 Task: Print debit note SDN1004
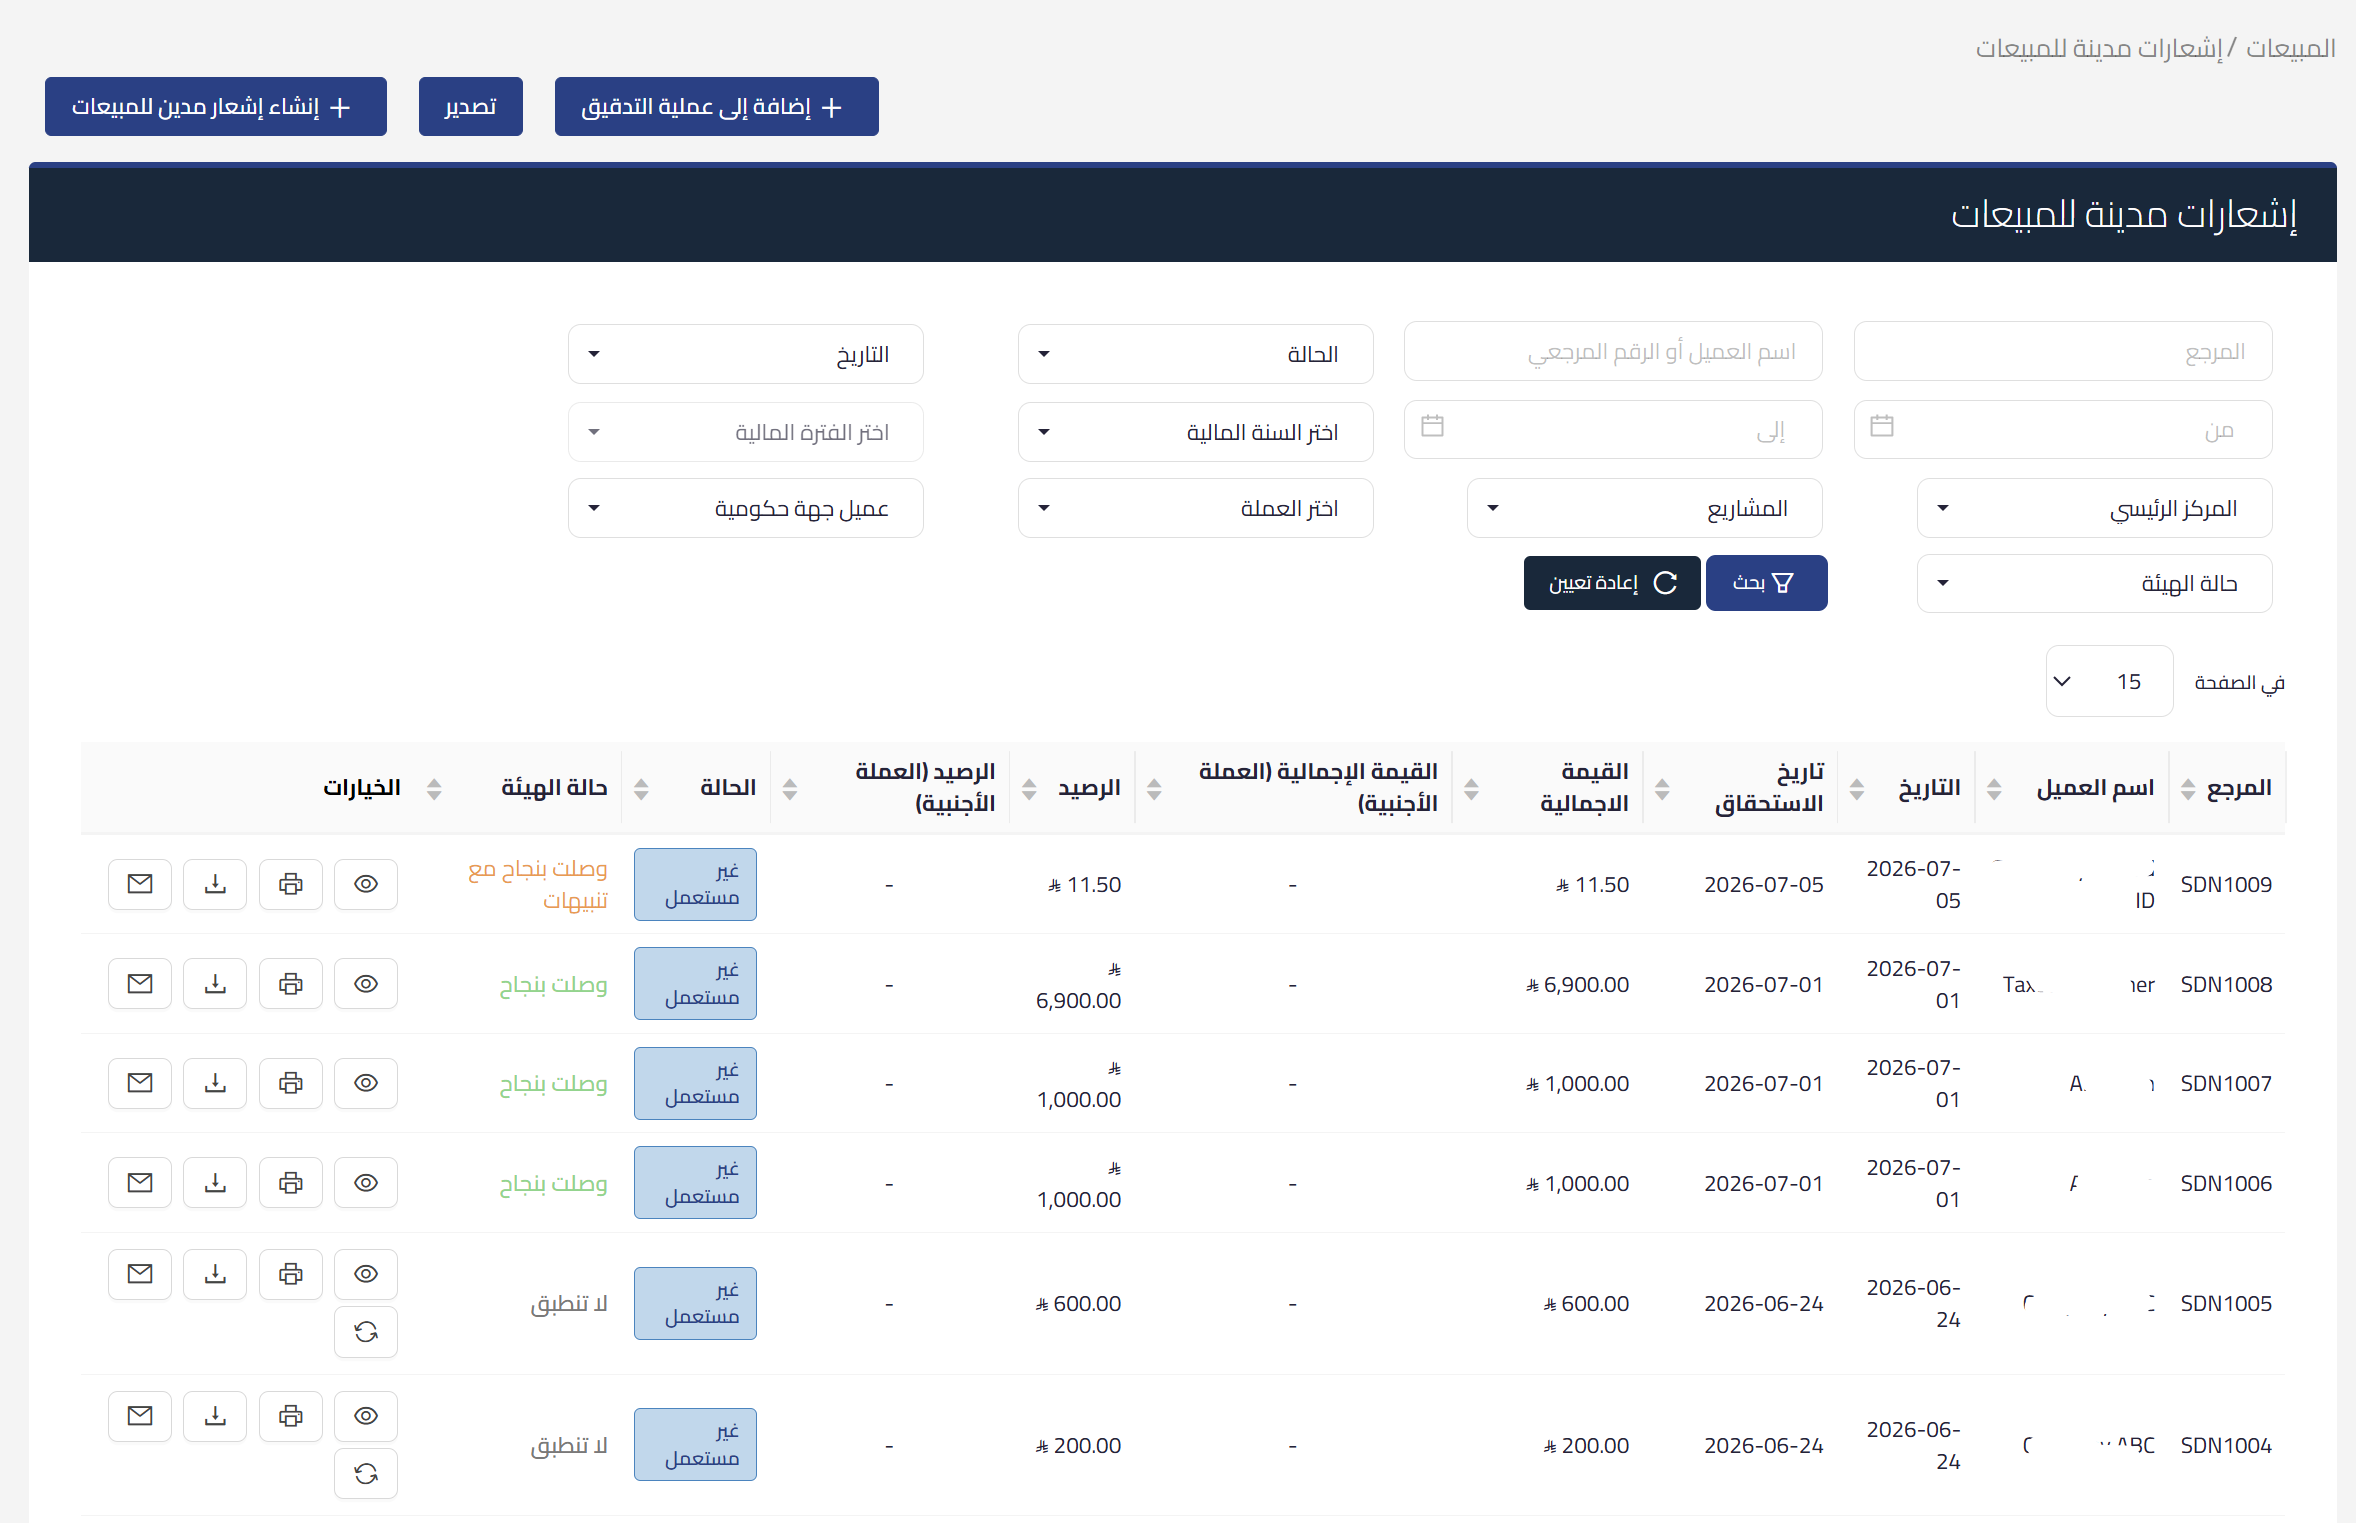click(291, 1416)
